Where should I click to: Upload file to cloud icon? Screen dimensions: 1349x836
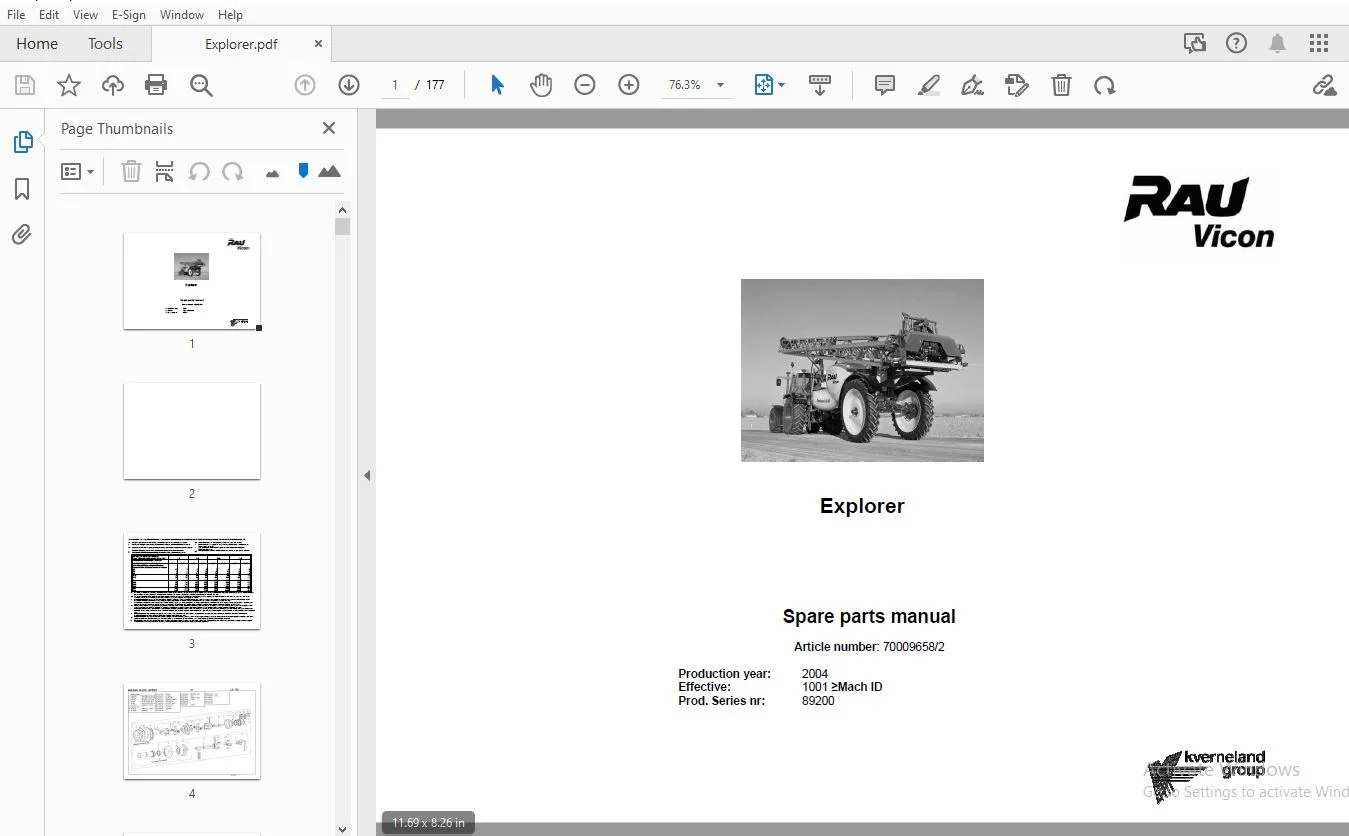tap(113, 85)
